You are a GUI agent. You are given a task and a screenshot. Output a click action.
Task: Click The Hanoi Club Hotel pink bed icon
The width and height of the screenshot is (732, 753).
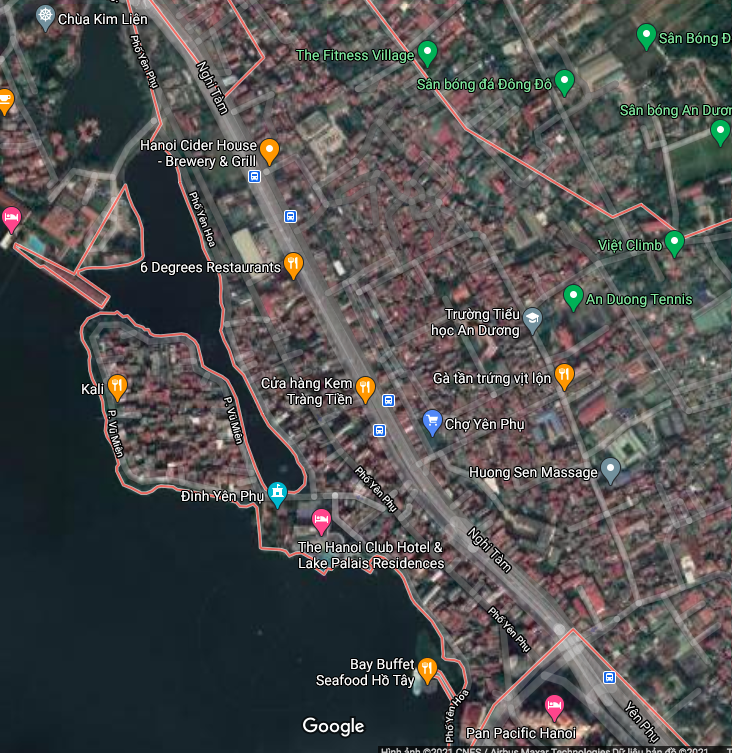point(321,522)
